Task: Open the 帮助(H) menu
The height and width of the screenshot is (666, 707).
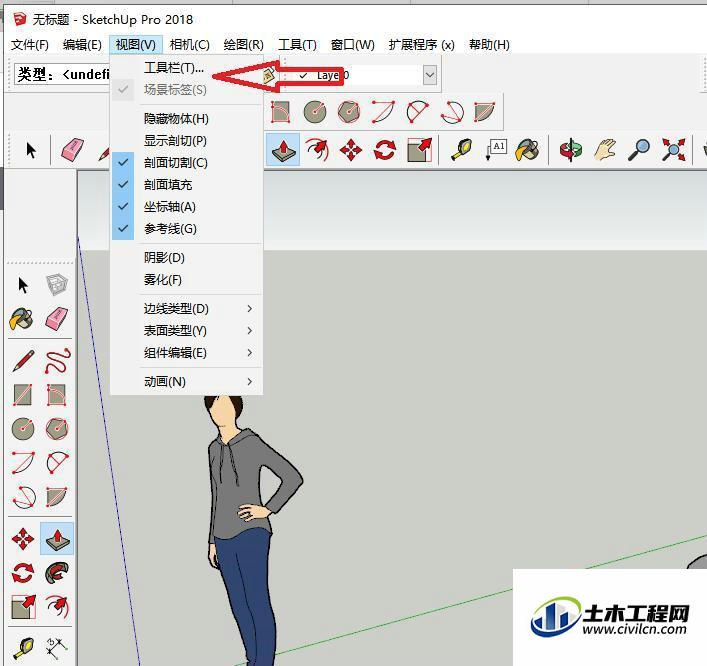Action: click(x=489, y=45)
